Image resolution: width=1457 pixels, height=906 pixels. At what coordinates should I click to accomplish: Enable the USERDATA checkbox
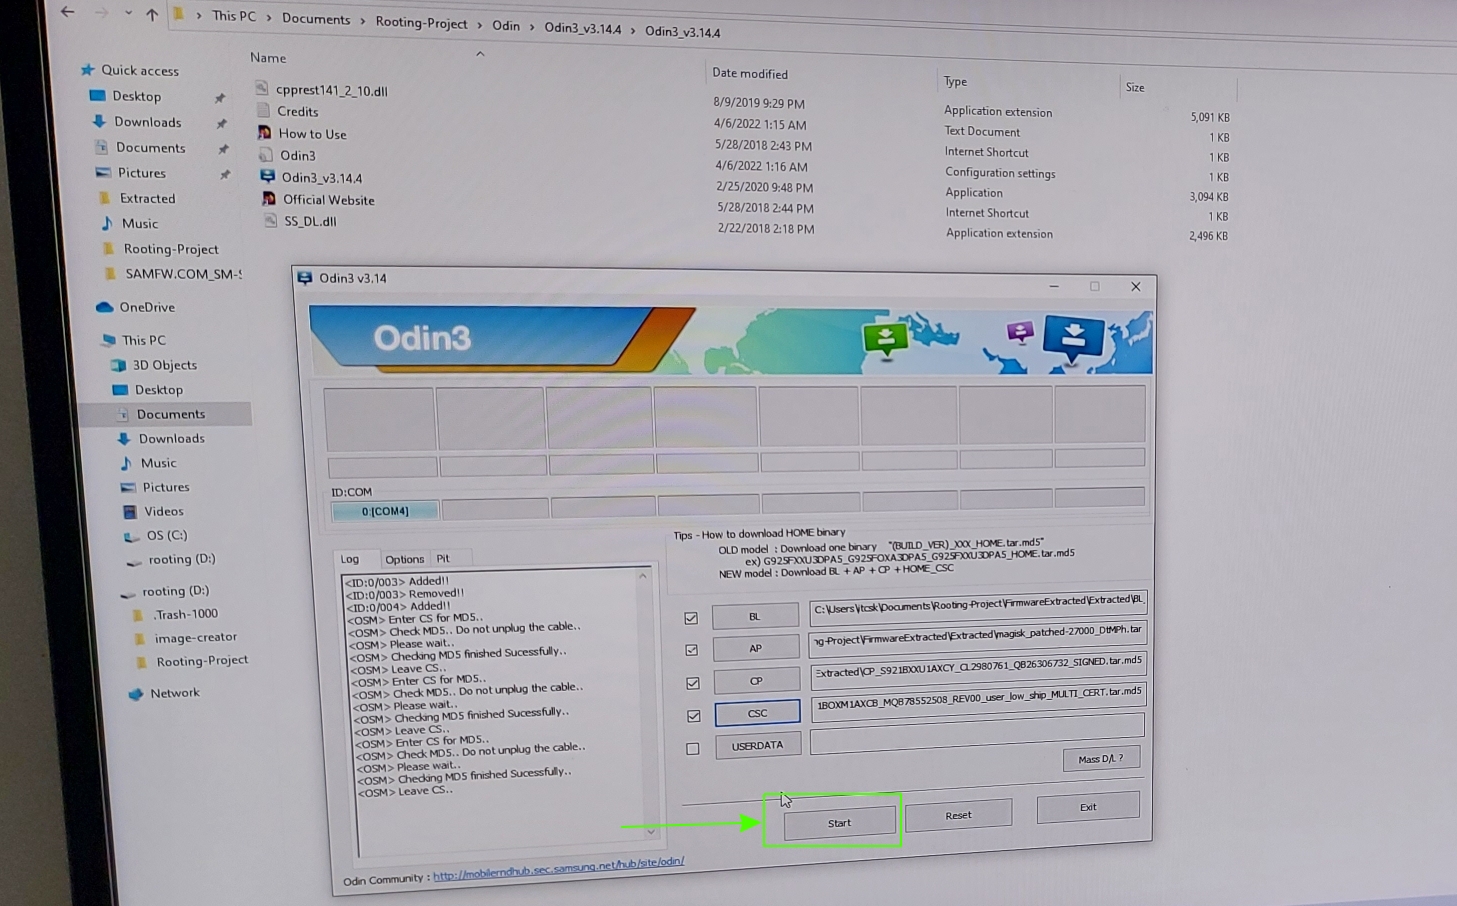click(693, 748)
